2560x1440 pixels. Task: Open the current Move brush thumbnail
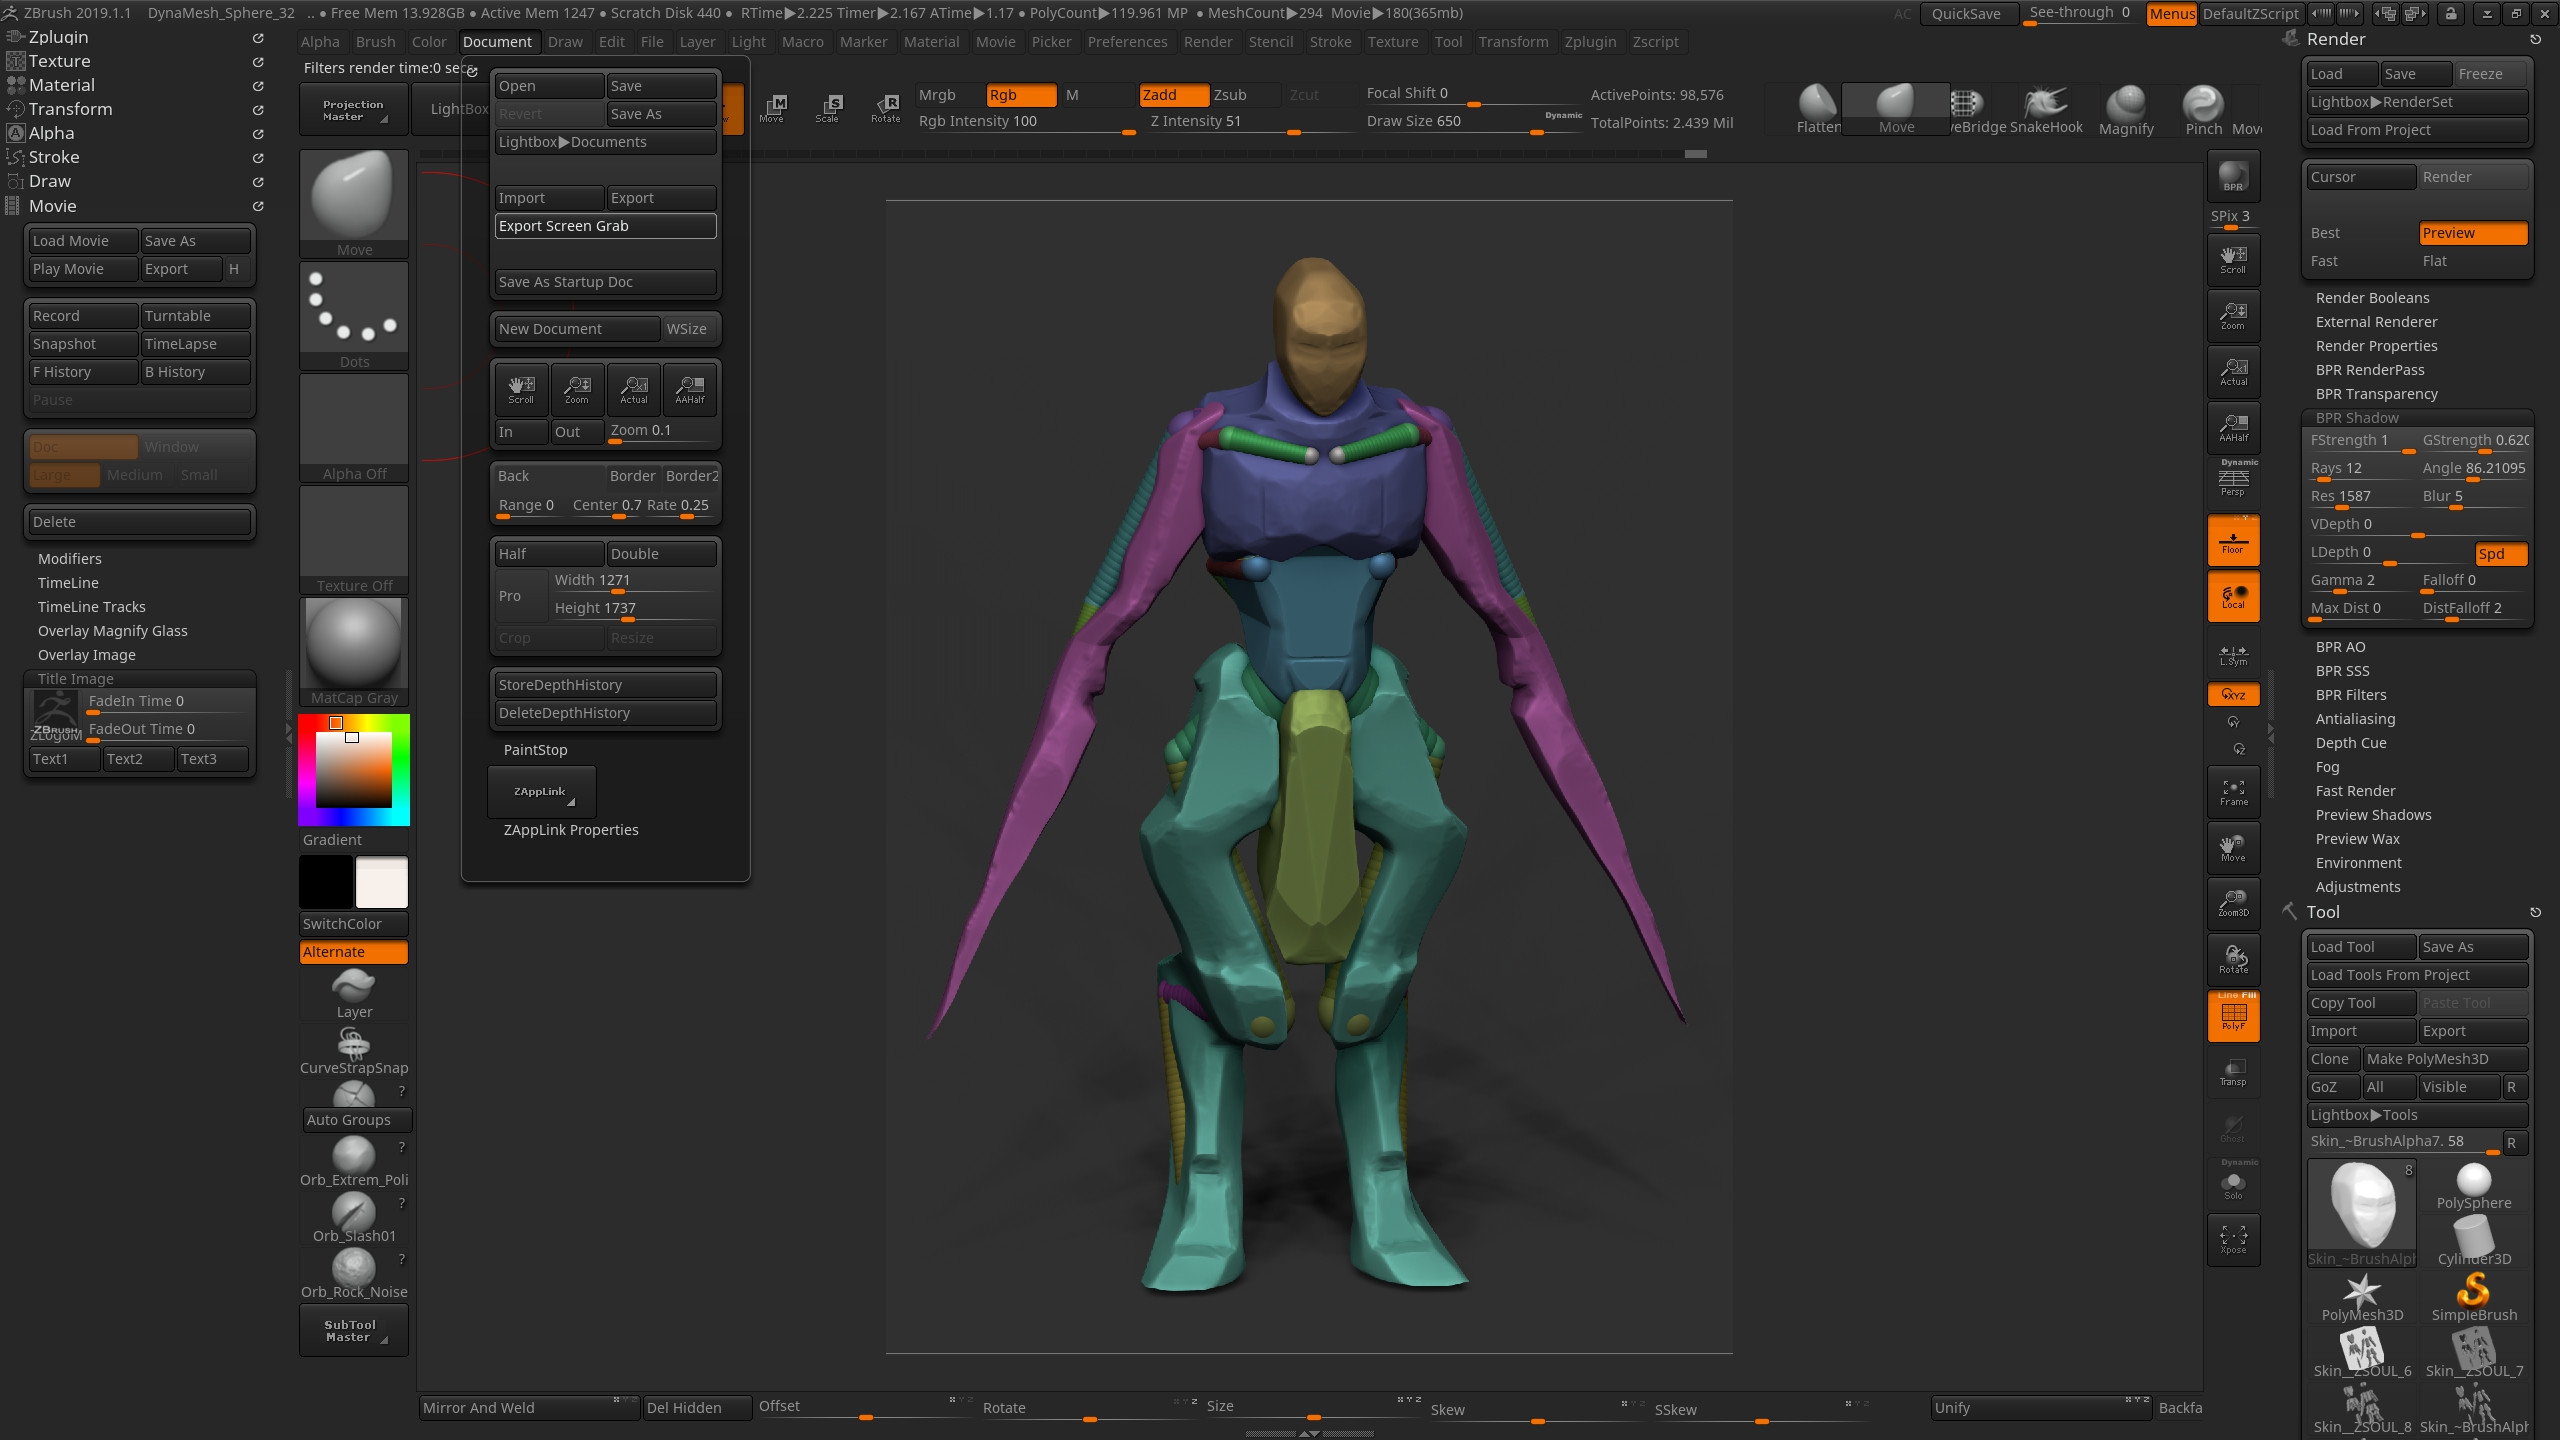tap(354, 204)
